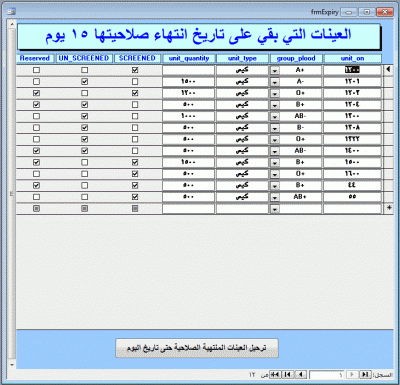Viewport: 400px width, 385px height.
Task: Click unit_on field of the blank new row
Action: (352, 208)
